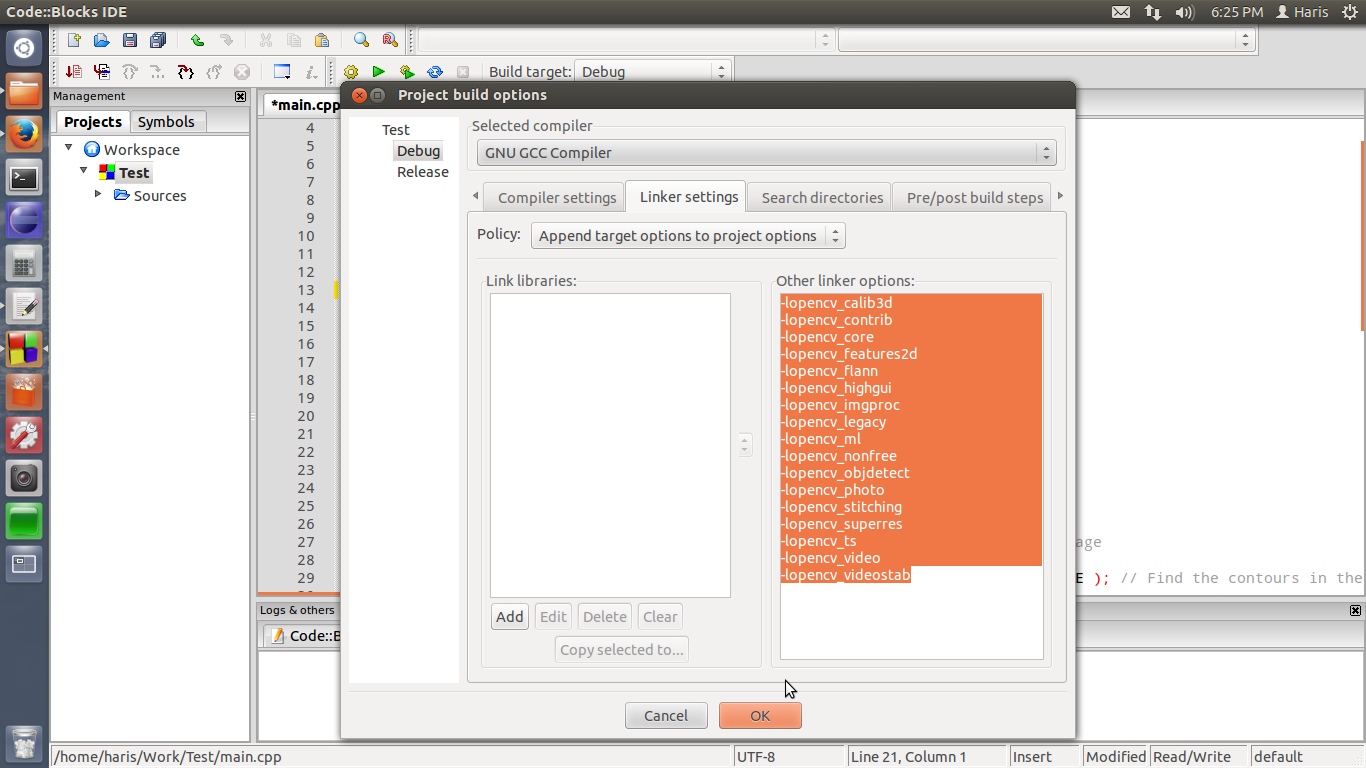The image size is (1366, 768).
Task: Cancel the Project build options dialog
Action: 666,716
